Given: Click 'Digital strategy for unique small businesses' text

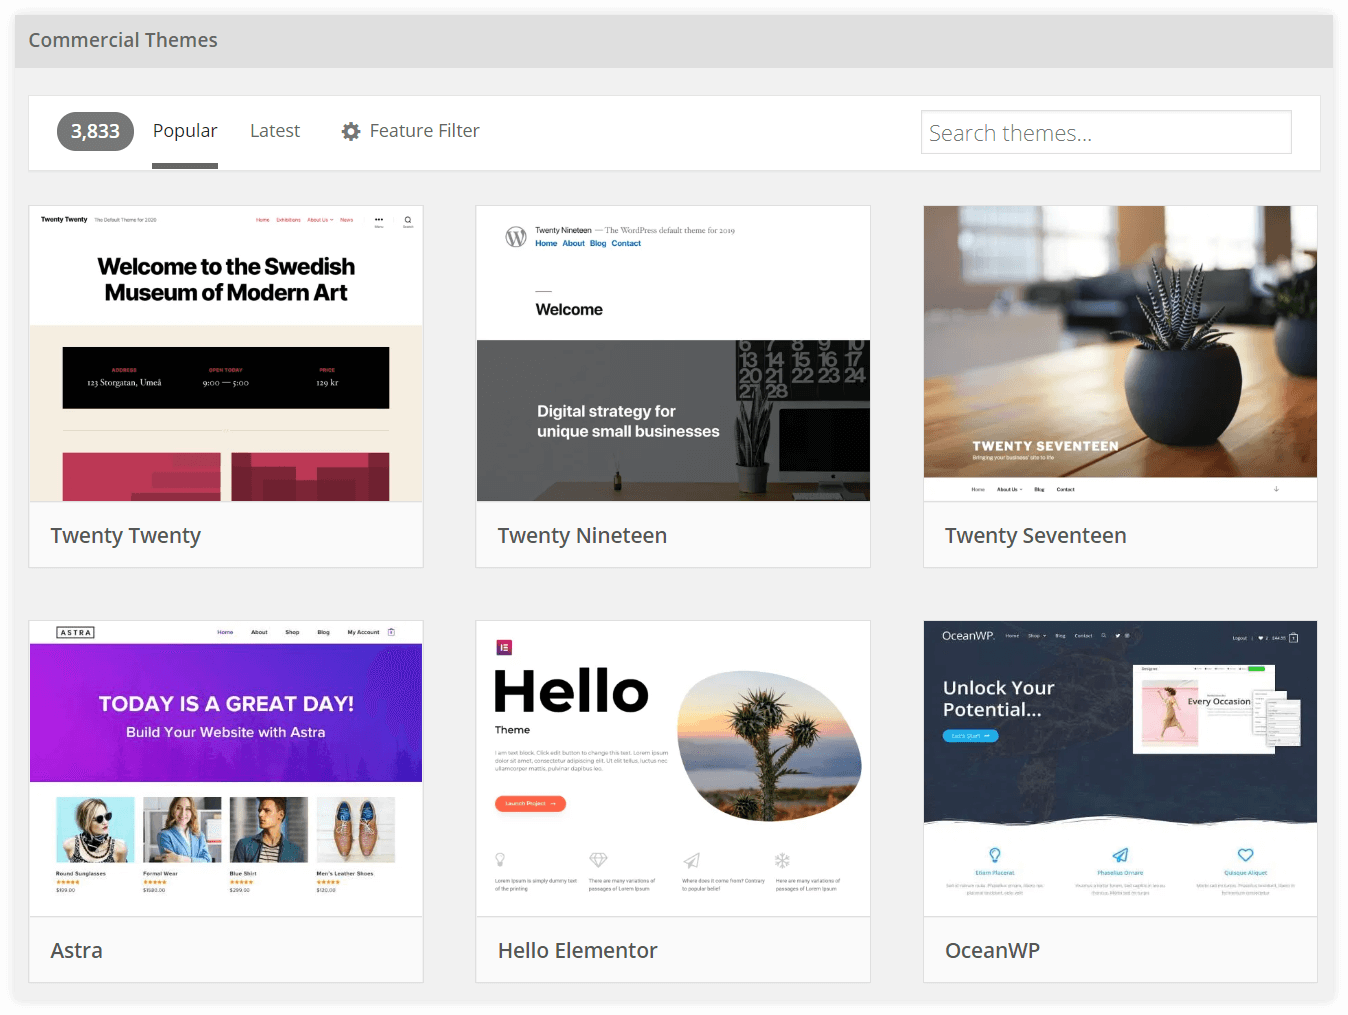Looking at the screenshot, I should (628, 421).
